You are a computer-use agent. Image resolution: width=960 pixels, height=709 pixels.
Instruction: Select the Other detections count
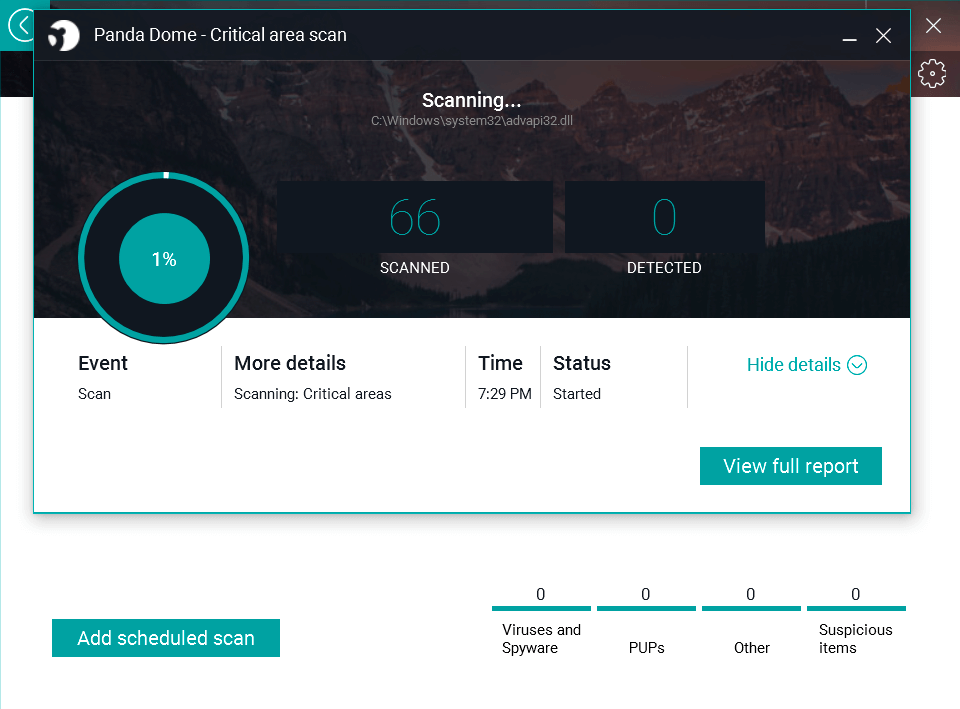751,595
